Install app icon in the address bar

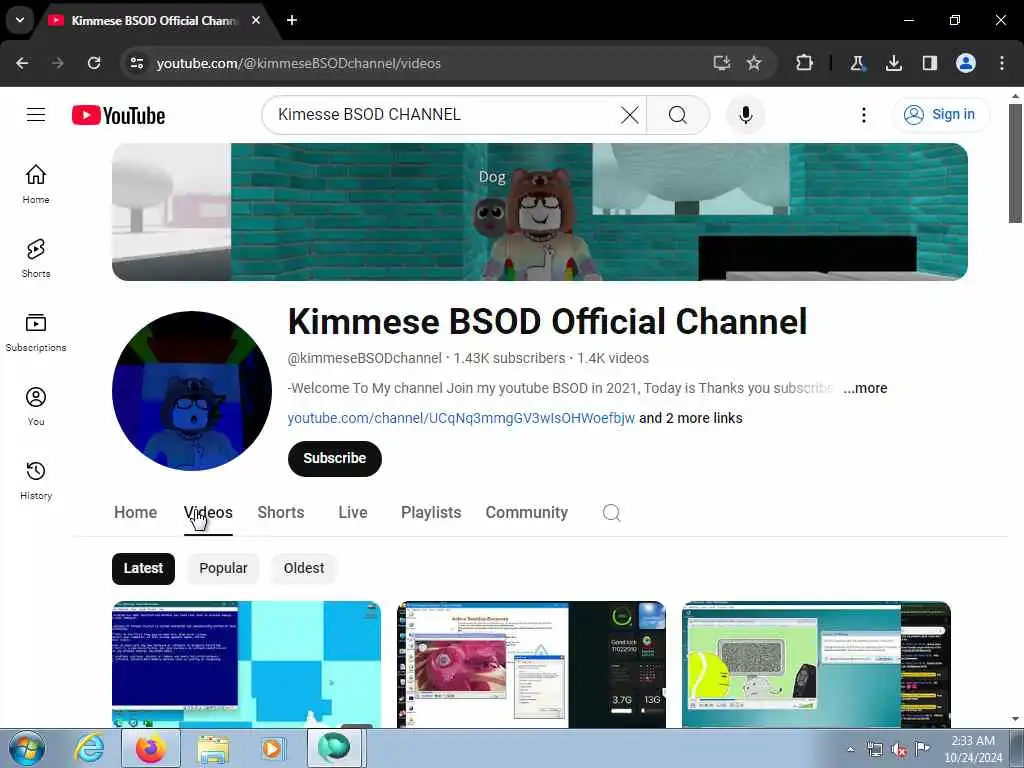coord(722,63)
